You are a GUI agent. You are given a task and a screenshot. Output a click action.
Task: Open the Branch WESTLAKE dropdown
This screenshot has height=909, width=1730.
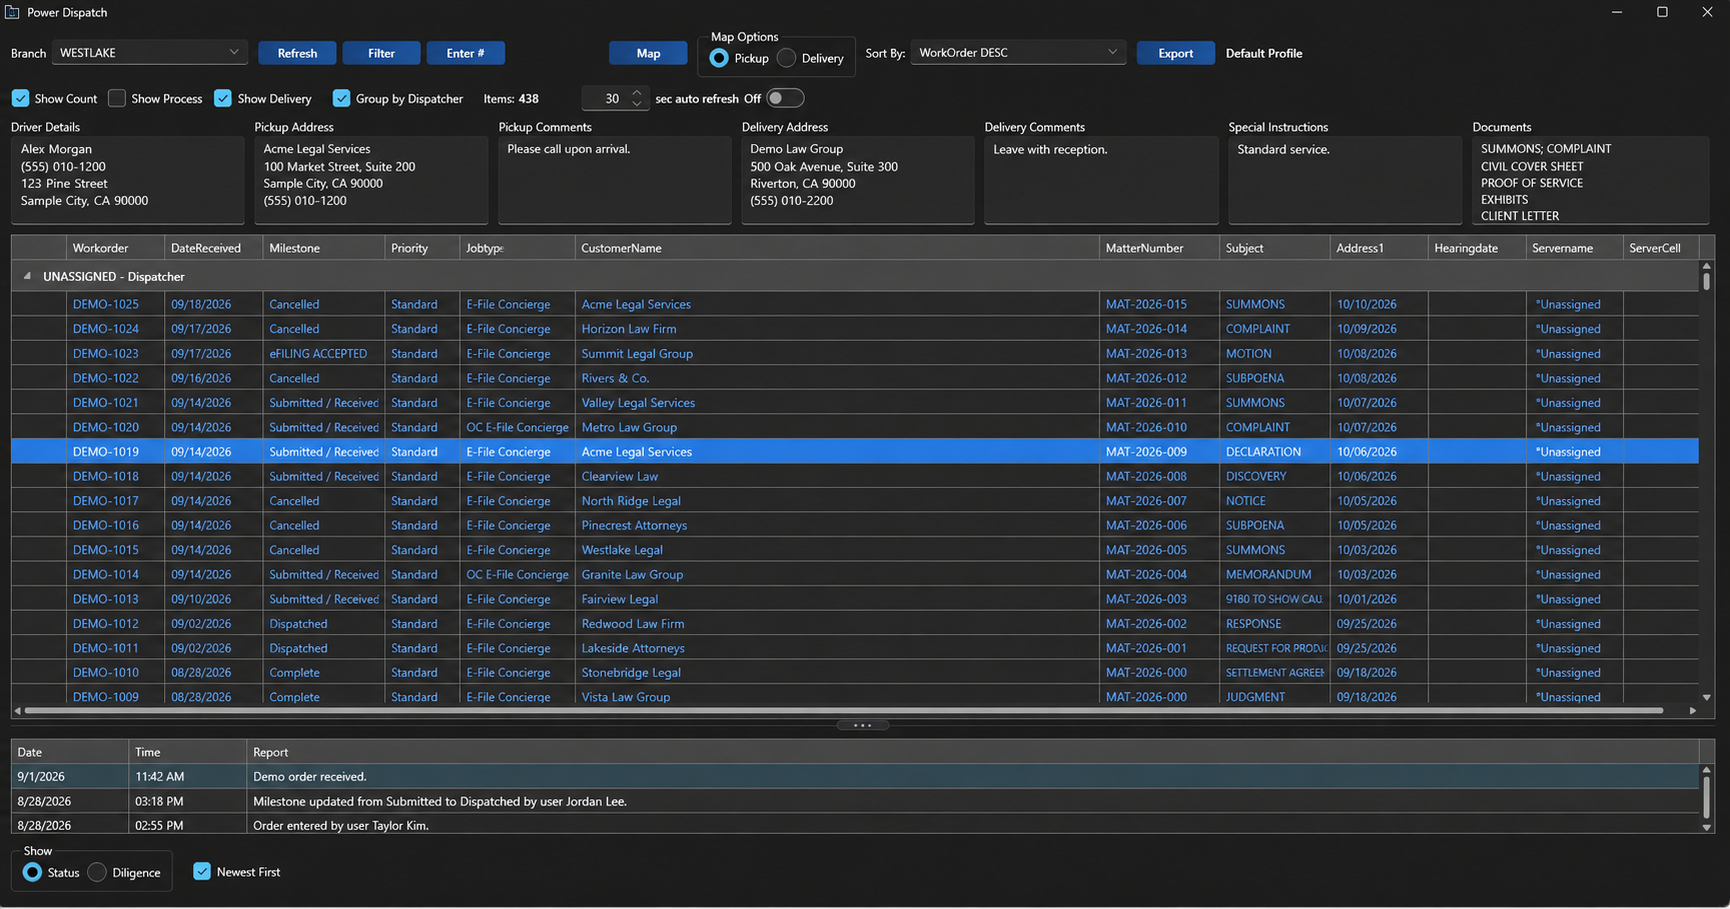[149, 52]
